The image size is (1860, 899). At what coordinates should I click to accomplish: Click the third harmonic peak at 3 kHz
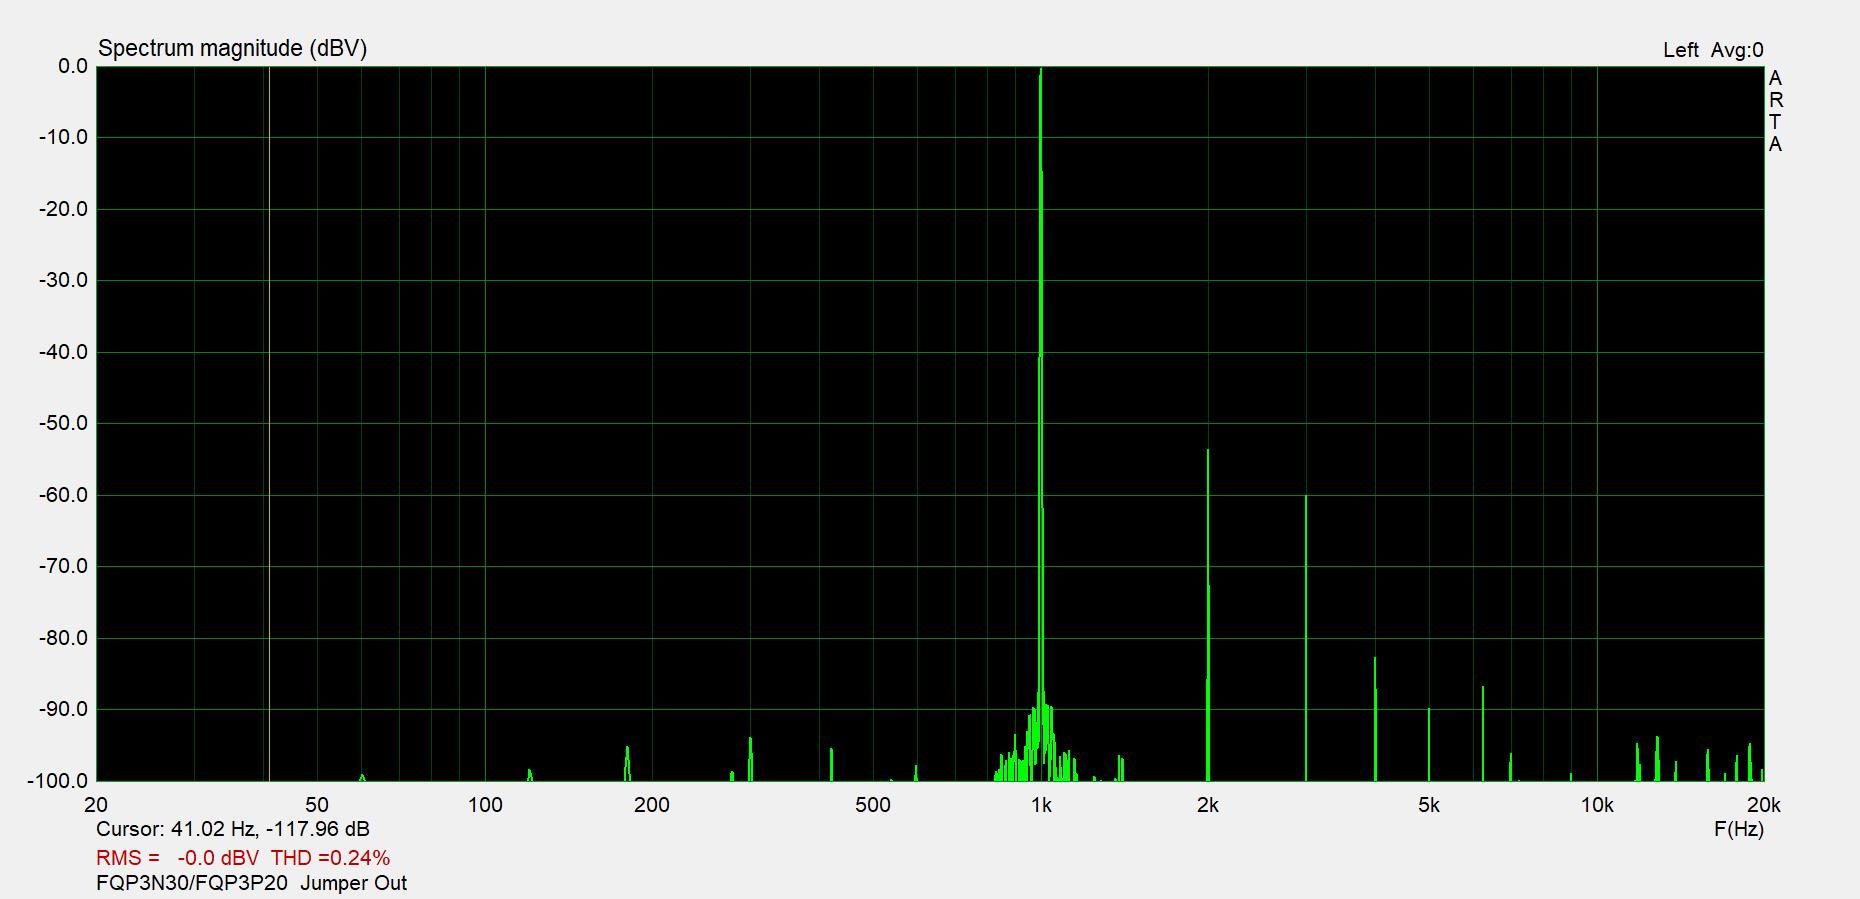pyautogui.click(x=1306, y=638)
